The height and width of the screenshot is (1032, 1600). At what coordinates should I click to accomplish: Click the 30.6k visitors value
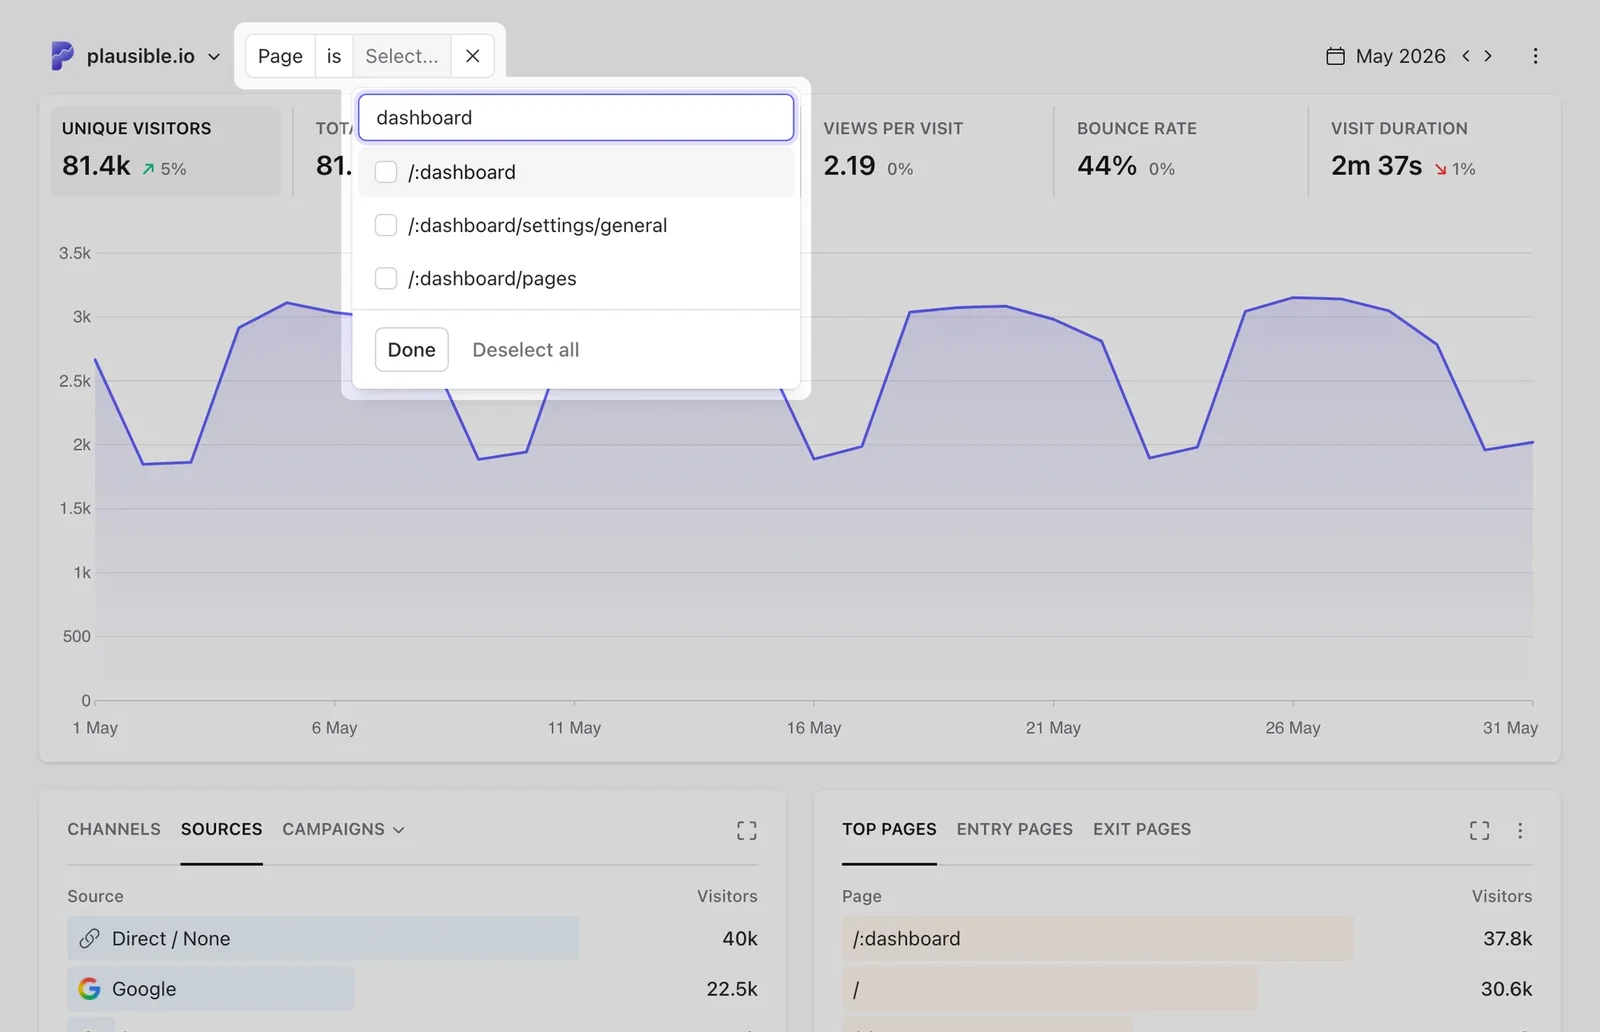pos(1506,989)
